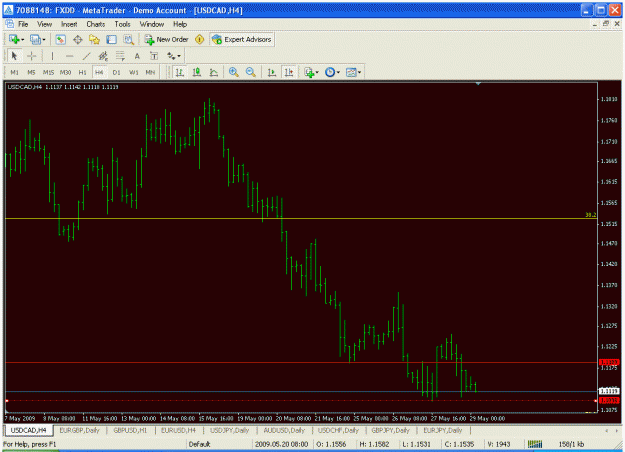
Task: Toggle Chart Shift option
Action: pyautogui.click(x=289, y=72)
